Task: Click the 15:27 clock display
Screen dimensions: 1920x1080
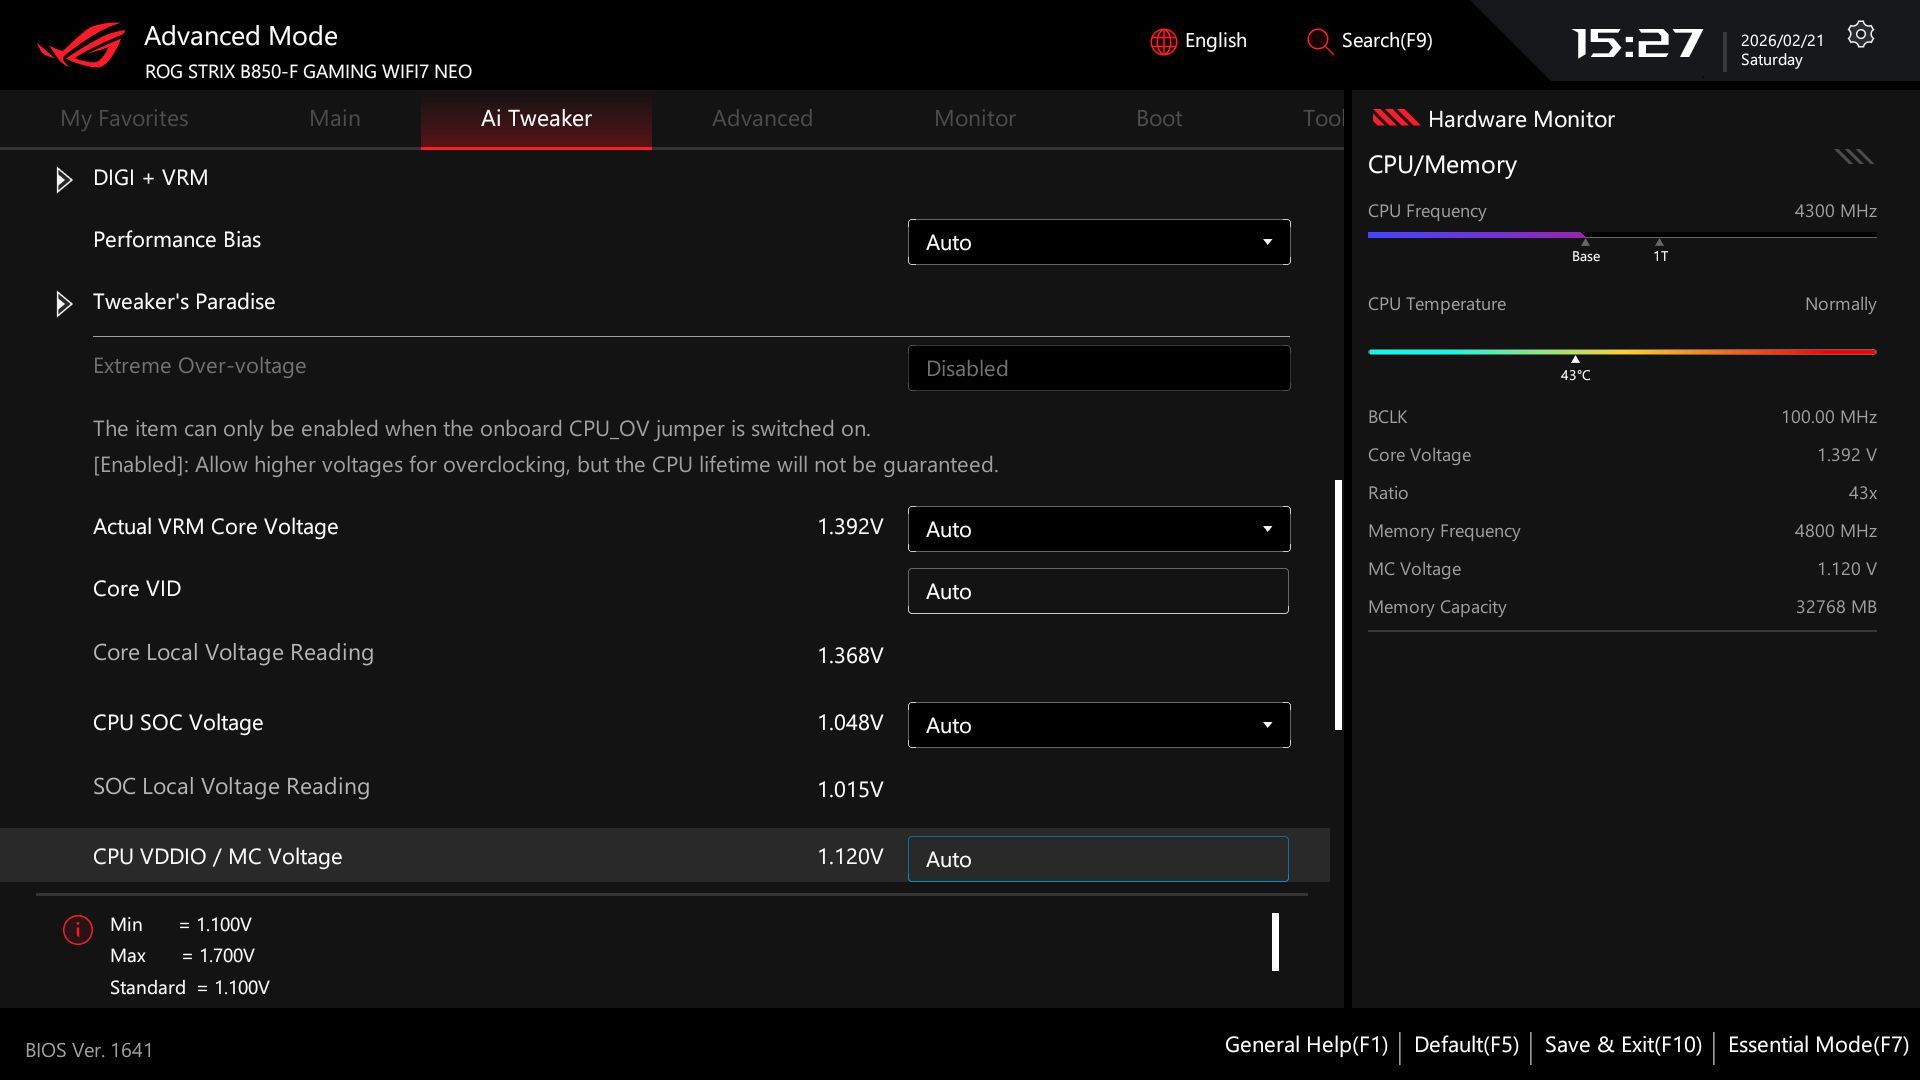Action: pos(1637,43)
